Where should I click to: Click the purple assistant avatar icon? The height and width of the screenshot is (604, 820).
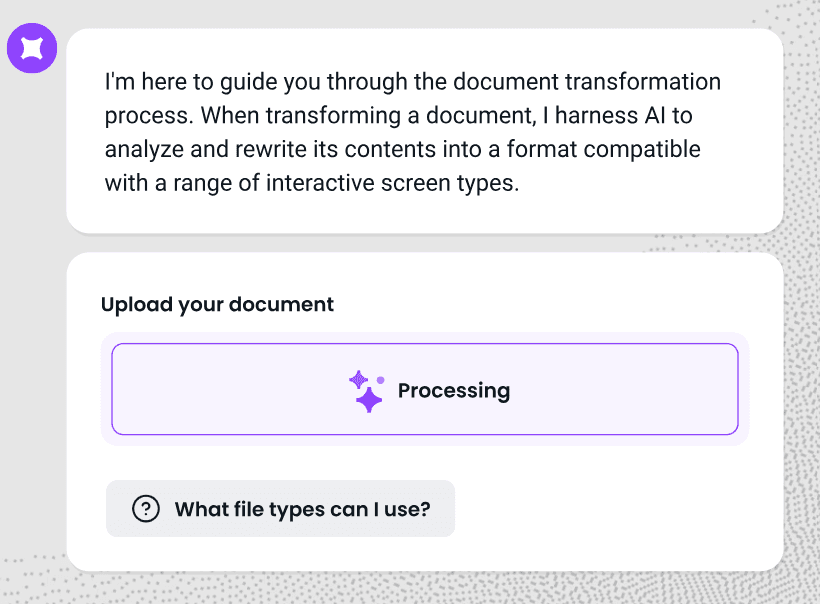coord(32,48)
